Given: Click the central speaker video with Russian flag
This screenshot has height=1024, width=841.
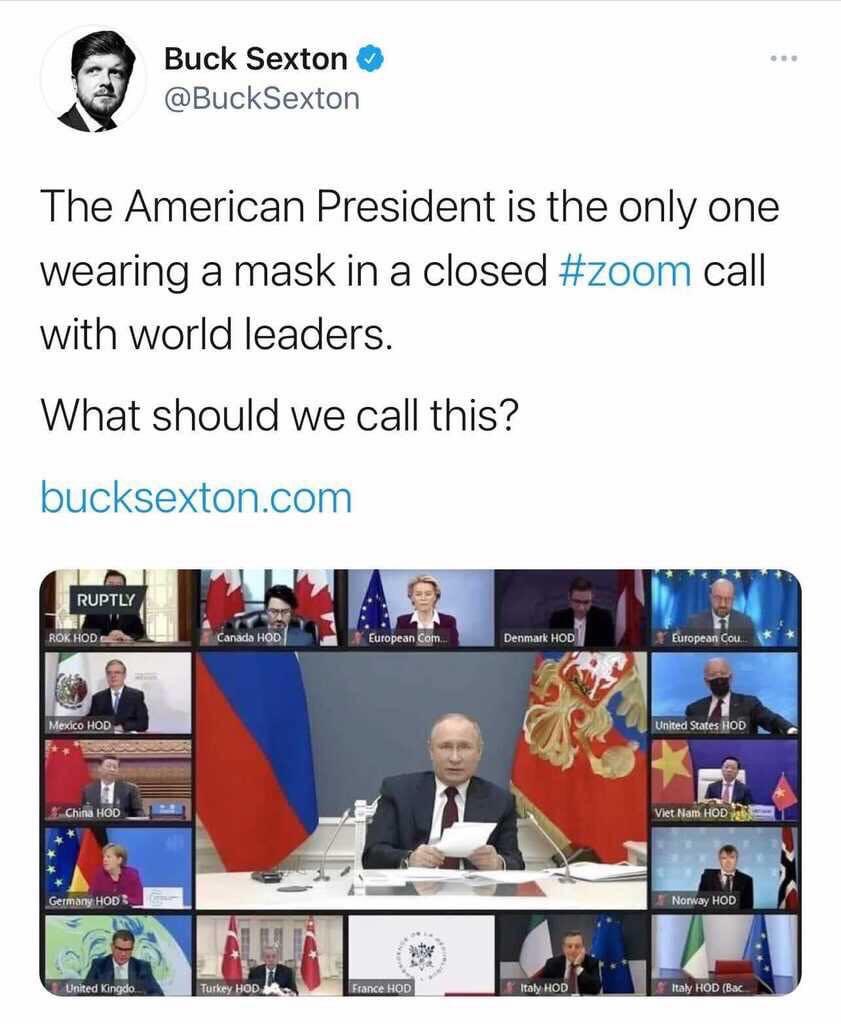Looking at the screenshot, I should 422,780.
